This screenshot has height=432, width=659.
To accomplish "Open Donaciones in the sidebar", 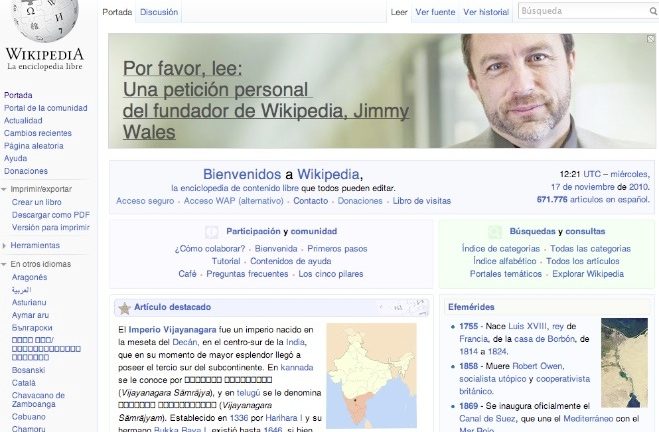I will pos(26,171).
